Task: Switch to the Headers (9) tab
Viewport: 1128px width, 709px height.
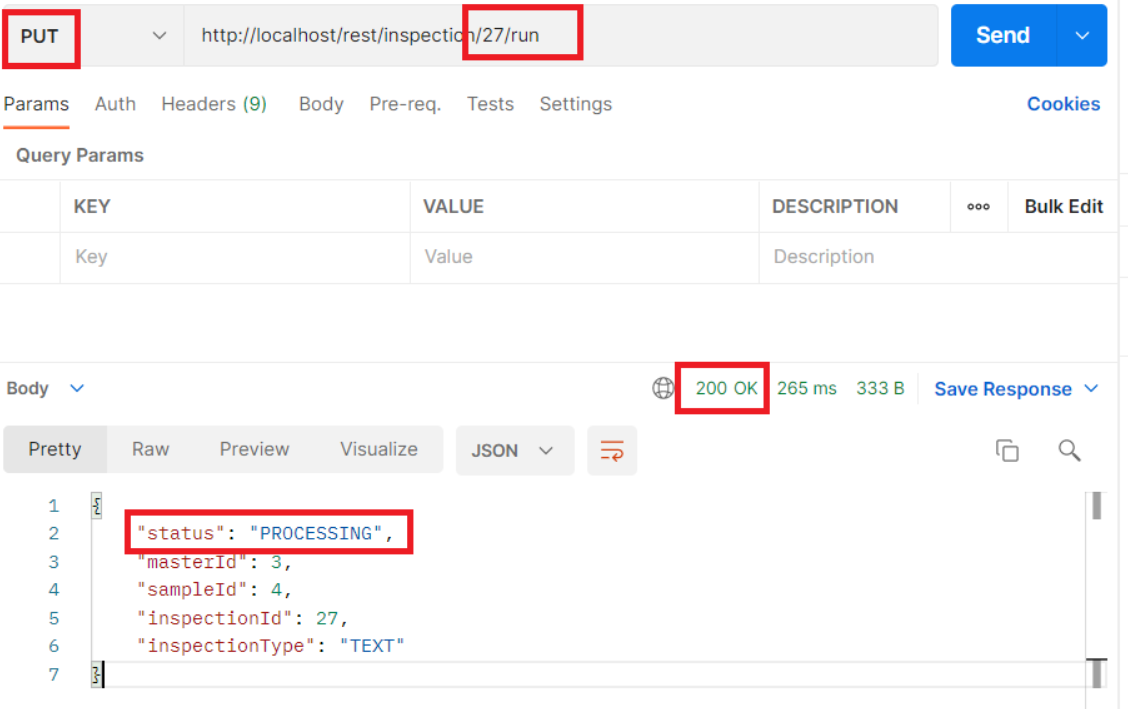Action: [214, 104]
